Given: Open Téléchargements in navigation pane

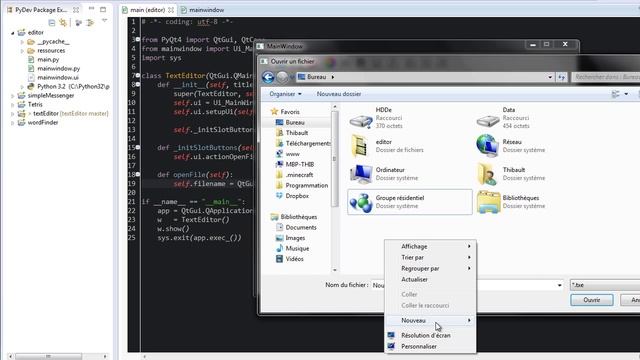Looking at the screenshot, I should (x=308, y=143).
